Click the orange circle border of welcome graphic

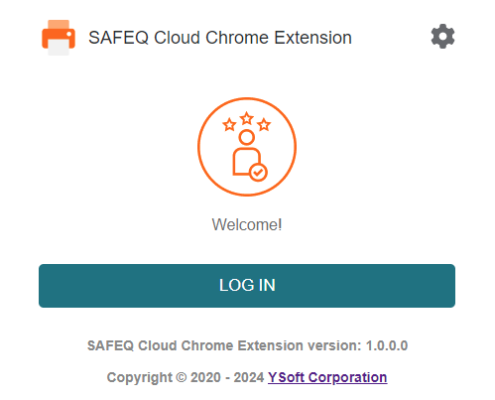pyautogui.click(x=247, y=98)
